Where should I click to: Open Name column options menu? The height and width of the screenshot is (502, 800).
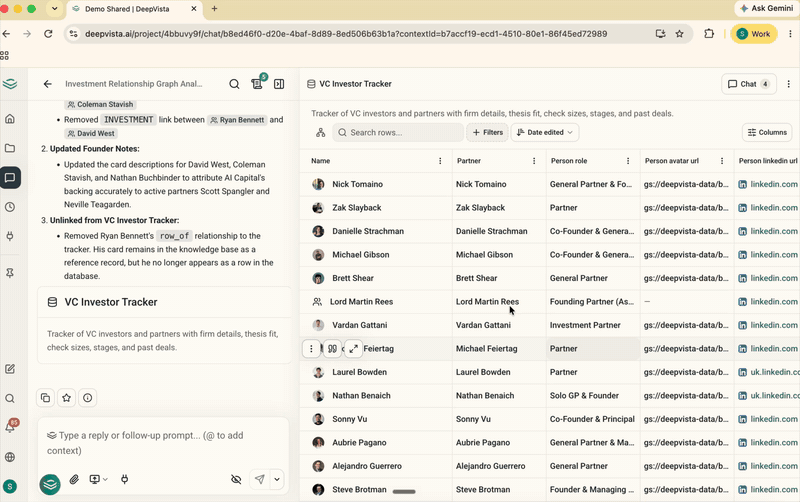(x=440, y=161)
